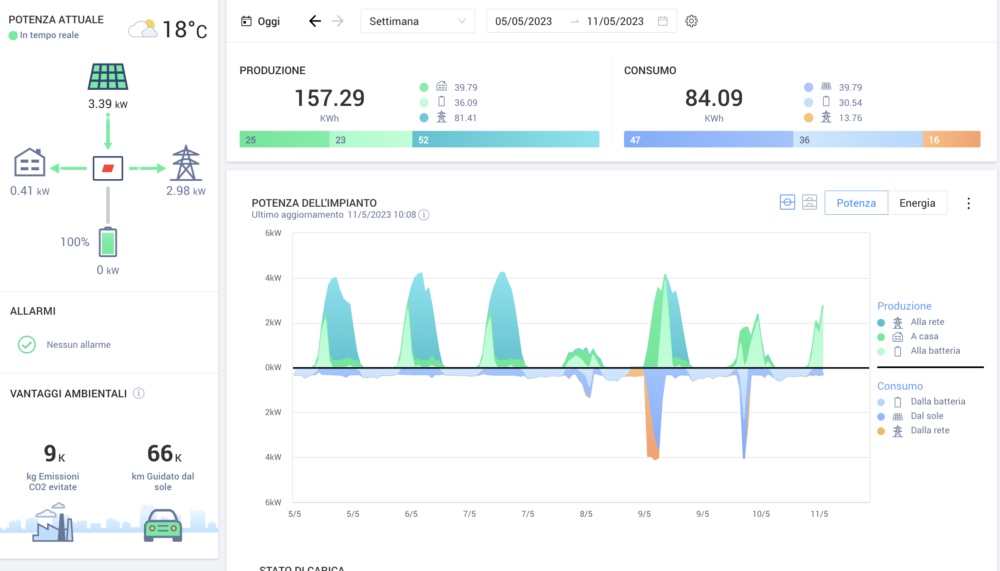
Task: Click the power grid pylon icon
Action: click(185, 164)
